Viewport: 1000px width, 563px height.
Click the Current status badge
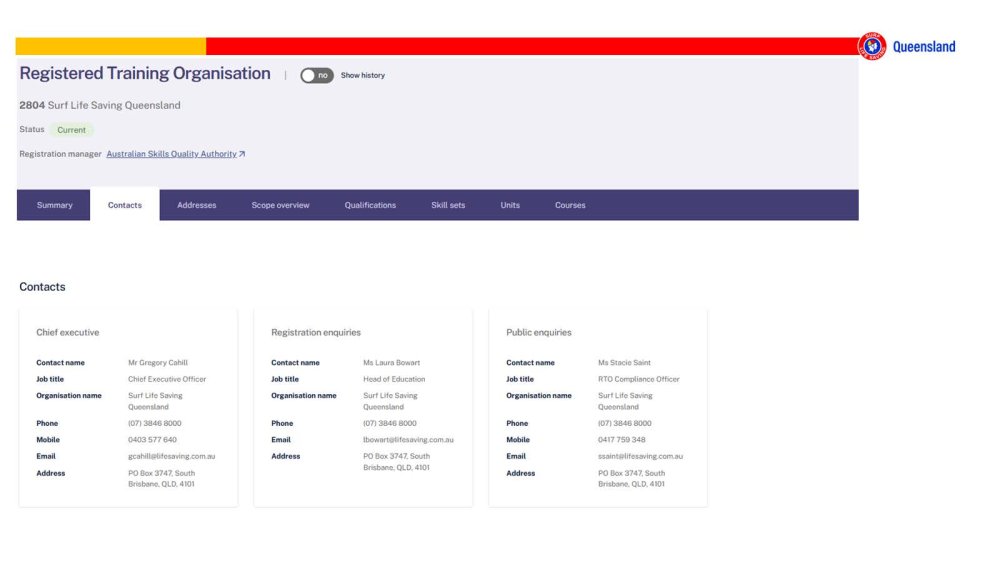(x=71, y=129)
